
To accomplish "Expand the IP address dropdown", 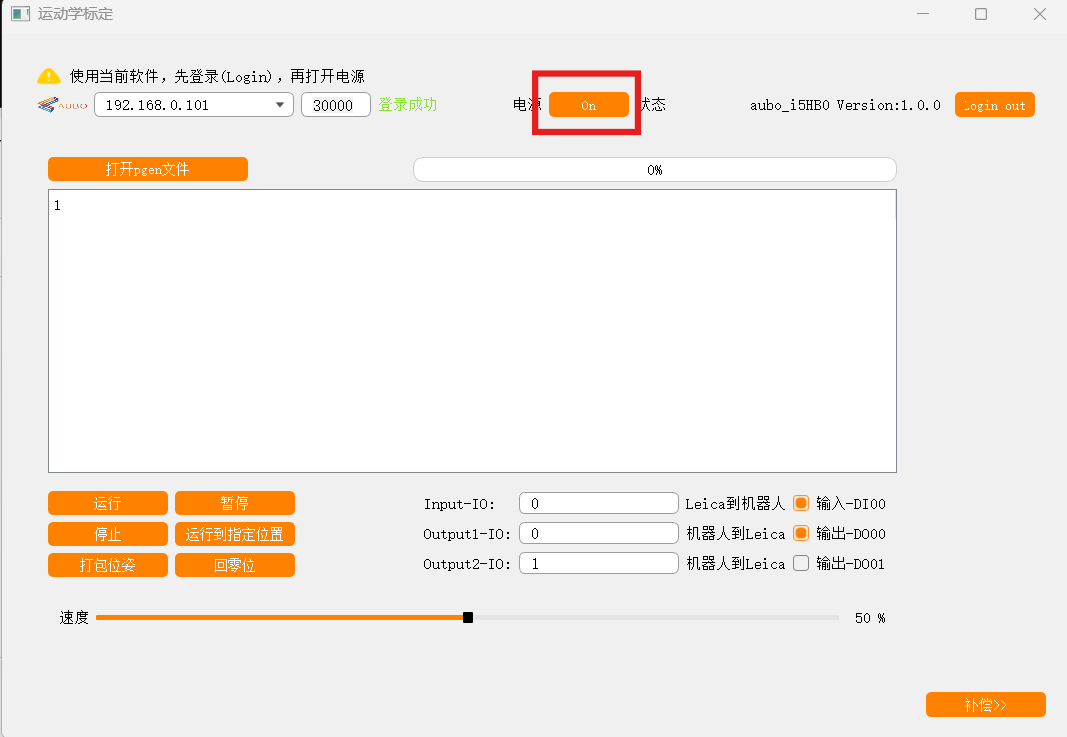I will point(279,105).
